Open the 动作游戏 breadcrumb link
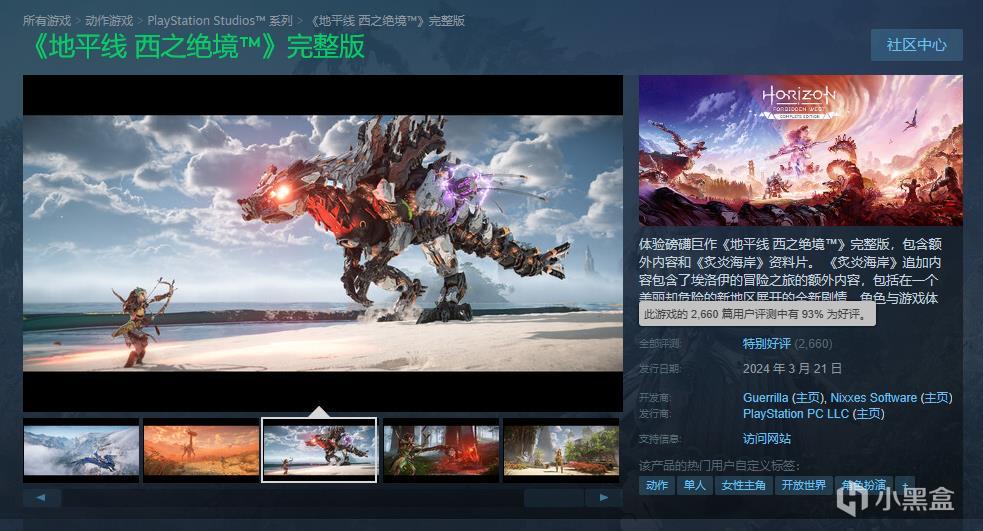 tap(109, 21)
